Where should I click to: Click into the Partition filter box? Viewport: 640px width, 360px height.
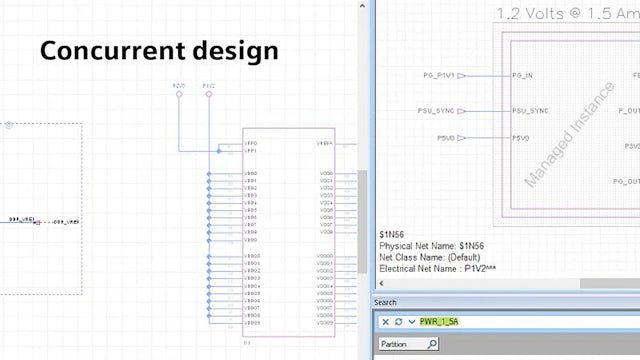(x=409, y=344)
